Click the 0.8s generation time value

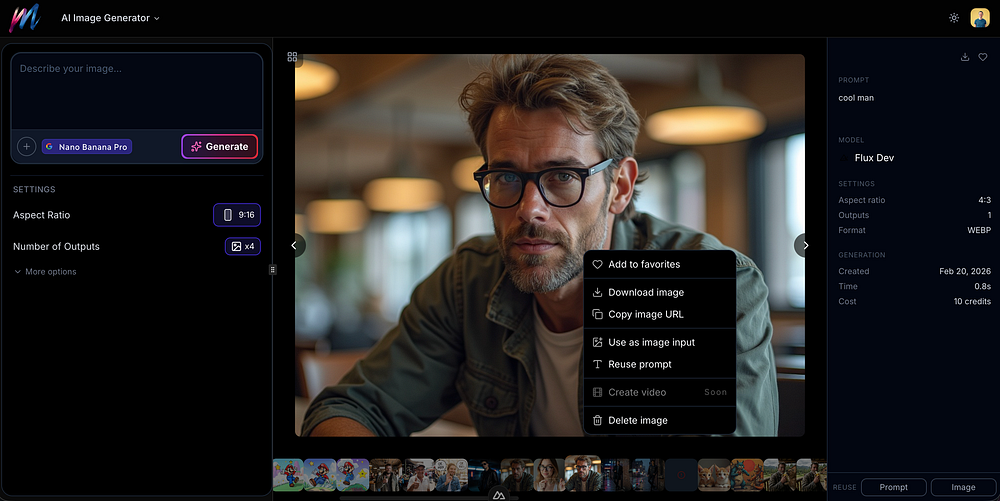click(983, 286)
